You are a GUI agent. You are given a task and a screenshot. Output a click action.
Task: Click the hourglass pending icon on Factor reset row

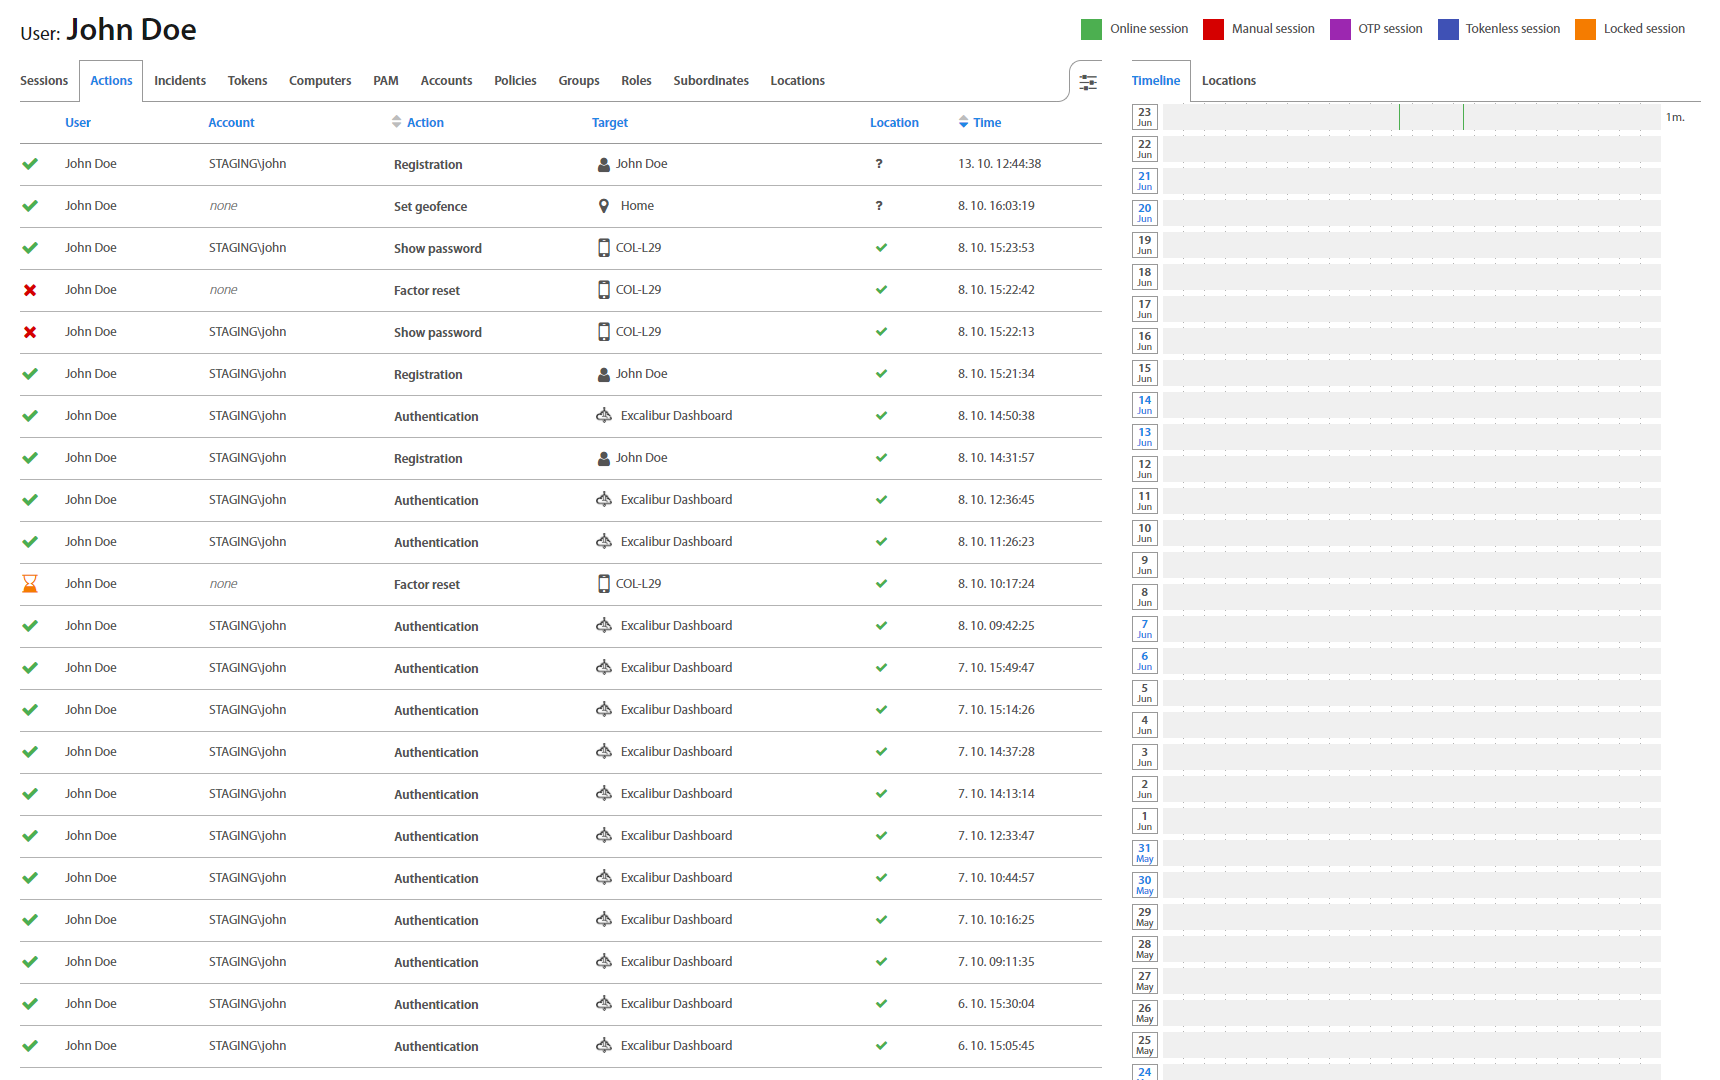[x=30, y=584]
